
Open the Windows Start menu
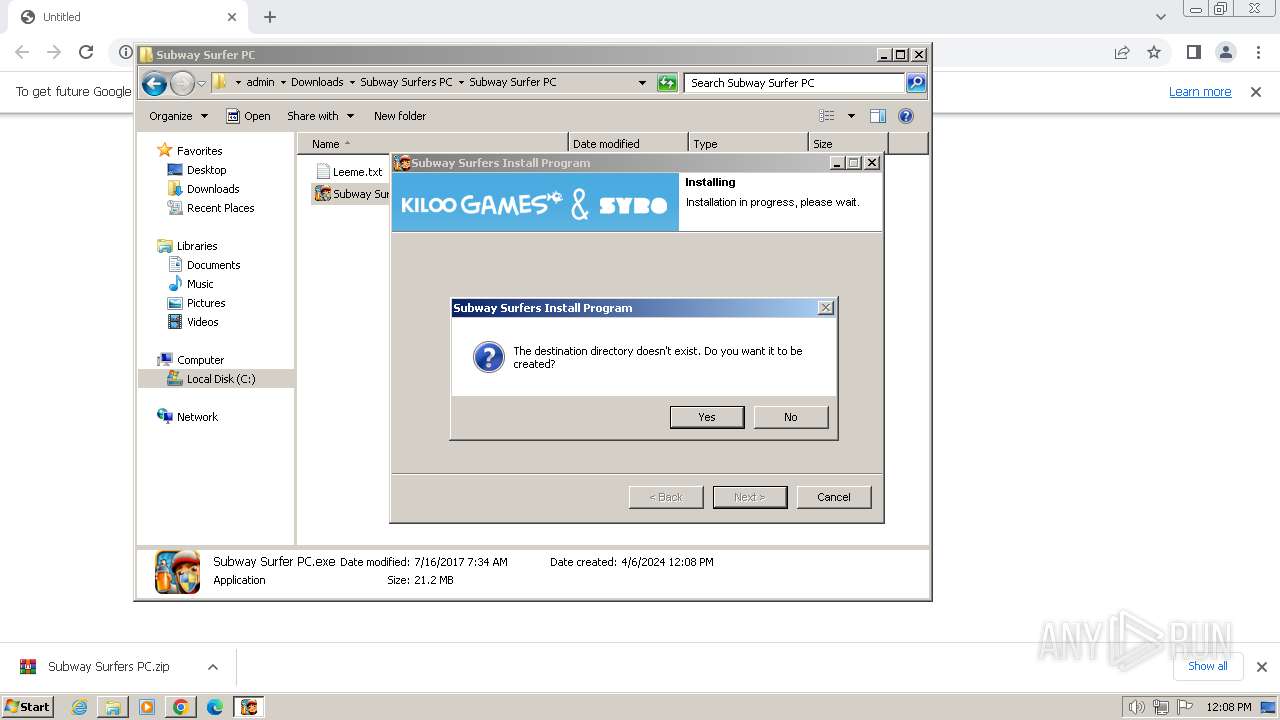[x=28, y=706]
